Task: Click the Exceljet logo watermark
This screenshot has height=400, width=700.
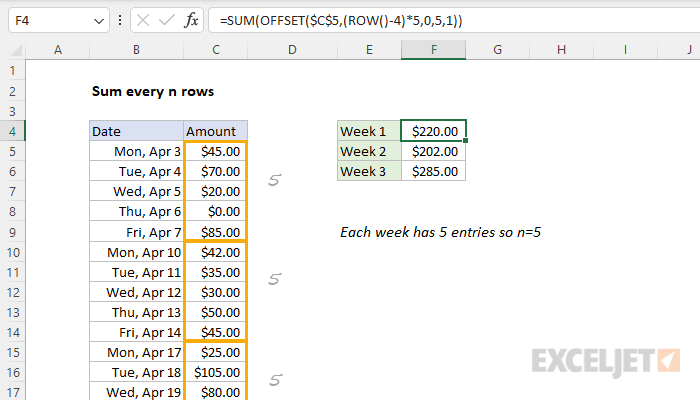Action: click(606, 361)
